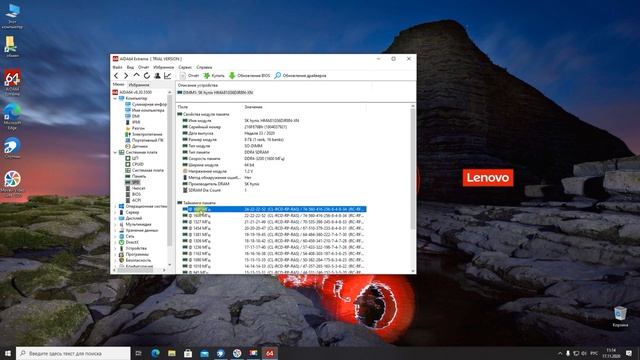Image resolution: width=640 pixels, height=360 pixels.
Task: Open the Этот компьютер desktop icon
Action: (x=12, y=17)
